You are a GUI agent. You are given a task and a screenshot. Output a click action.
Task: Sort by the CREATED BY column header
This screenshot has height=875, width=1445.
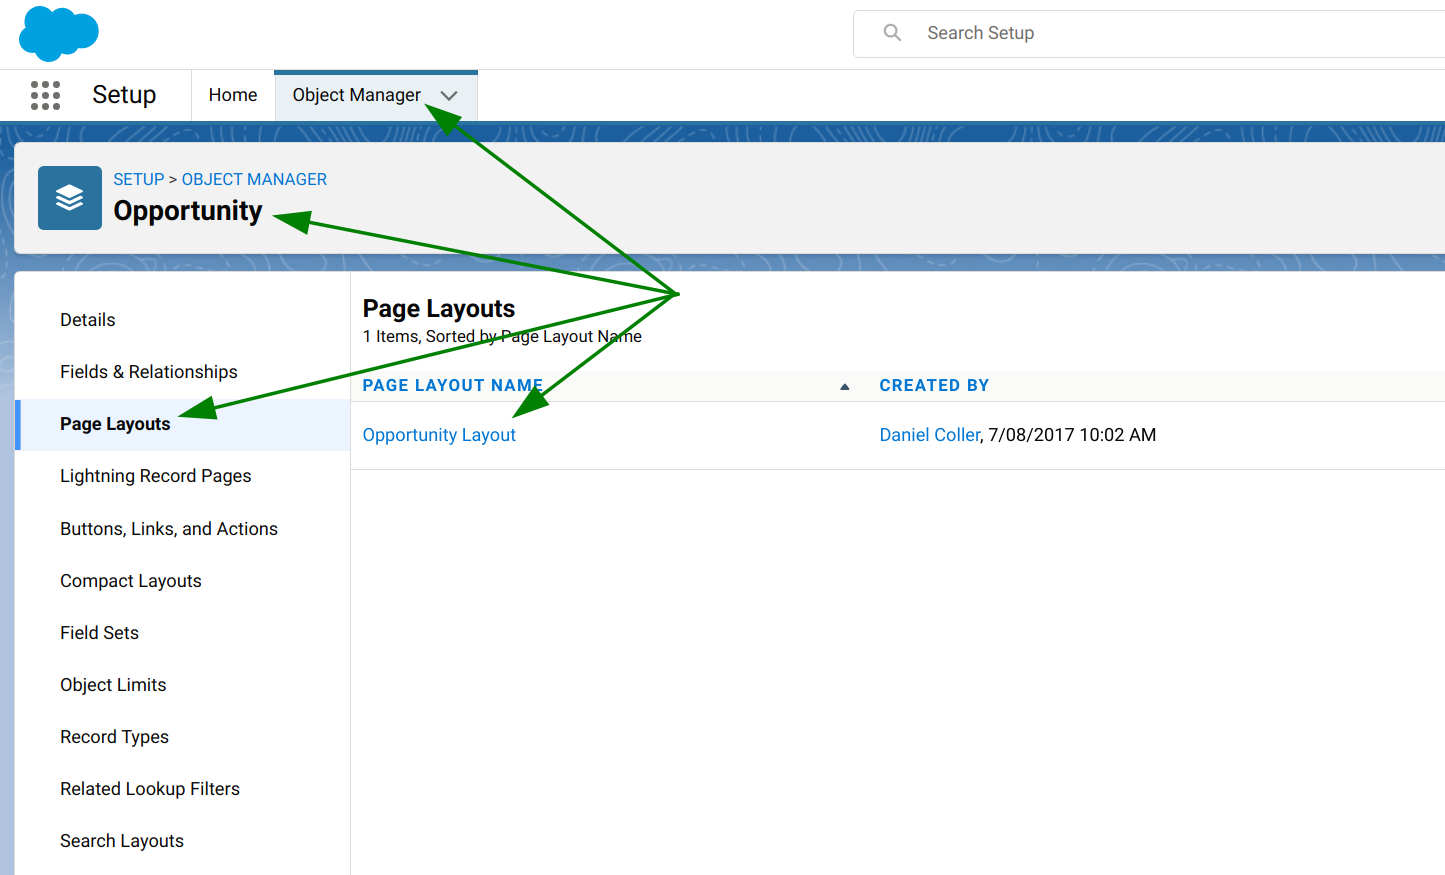click(934, 386)
